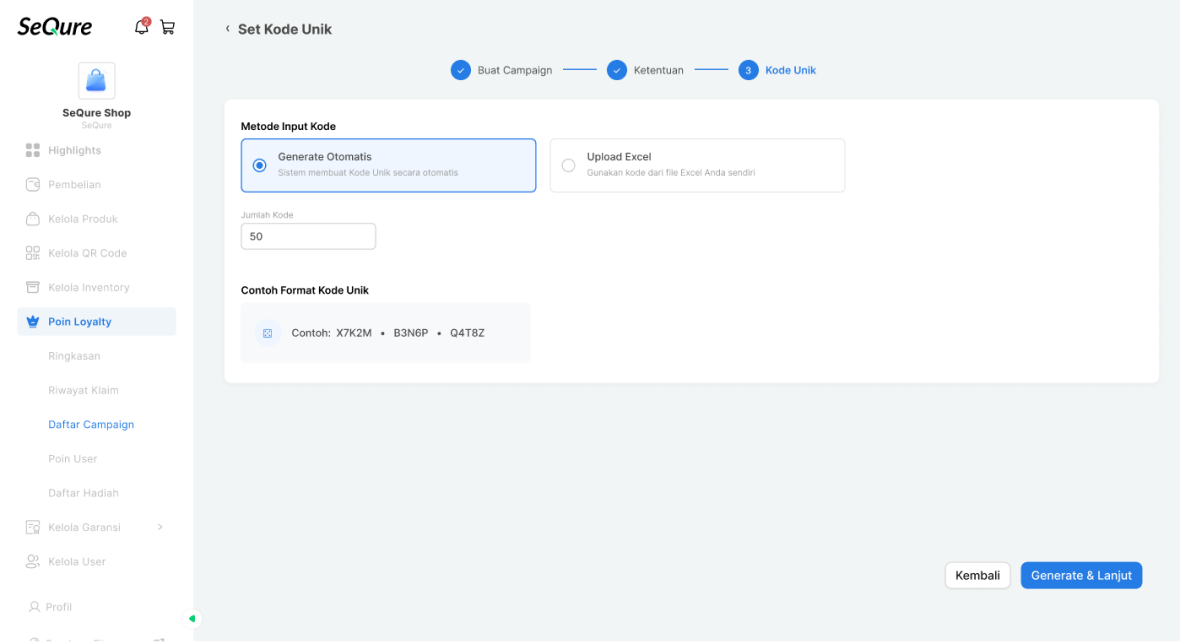Click the example code X7K2M
This screenshot has width=1180, height=642.
[x=354, y=333]
